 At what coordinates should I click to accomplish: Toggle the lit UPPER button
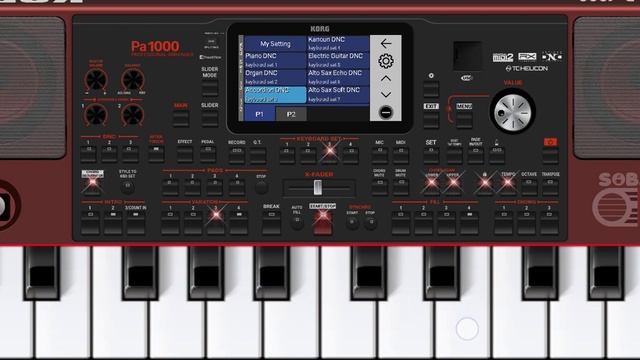[x=453, y=187]
